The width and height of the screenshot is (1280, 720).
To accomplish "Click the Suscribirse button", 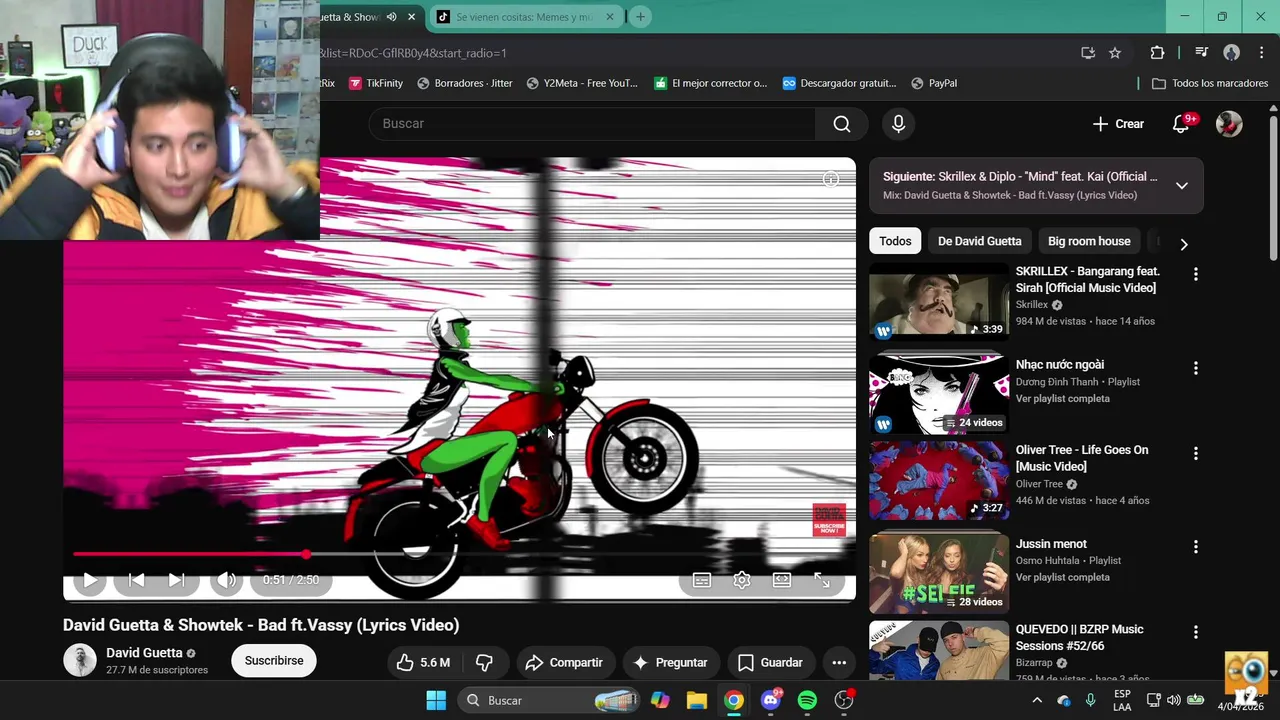I will point(274,661).
